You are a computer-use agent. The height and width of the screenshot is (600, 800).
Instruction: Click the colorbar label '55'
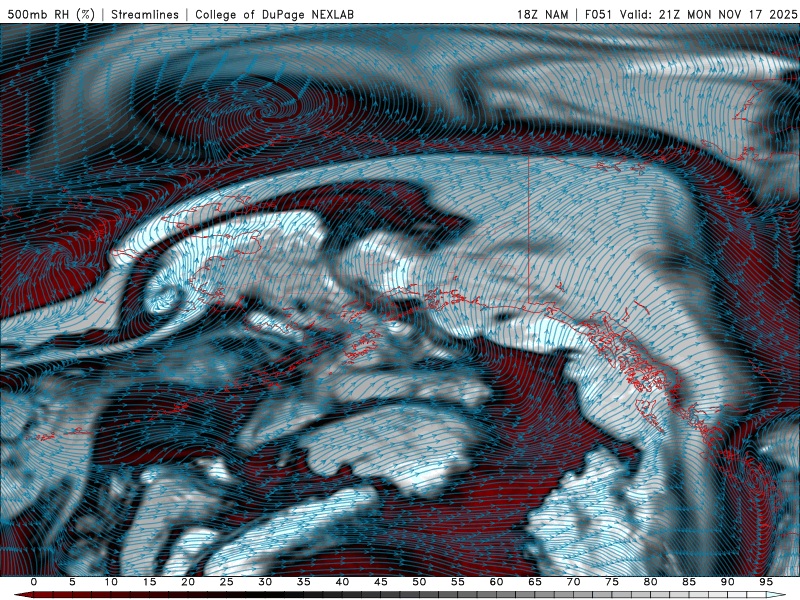pos(458,582)
